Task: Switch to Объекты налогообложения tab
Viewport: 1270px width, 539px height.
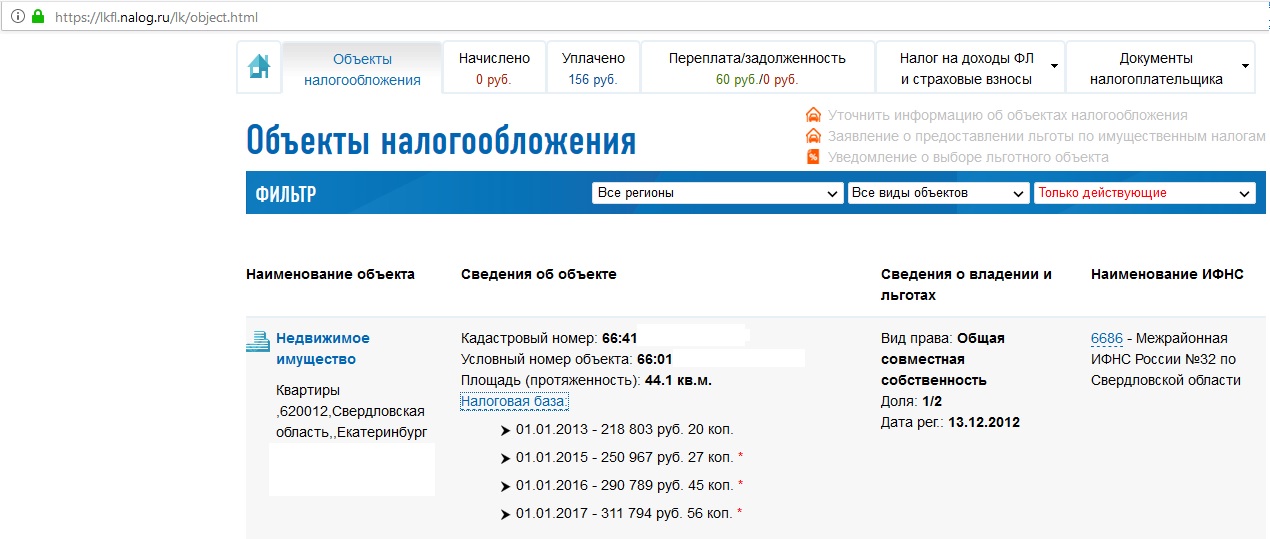Action: [x=362, y=68]
